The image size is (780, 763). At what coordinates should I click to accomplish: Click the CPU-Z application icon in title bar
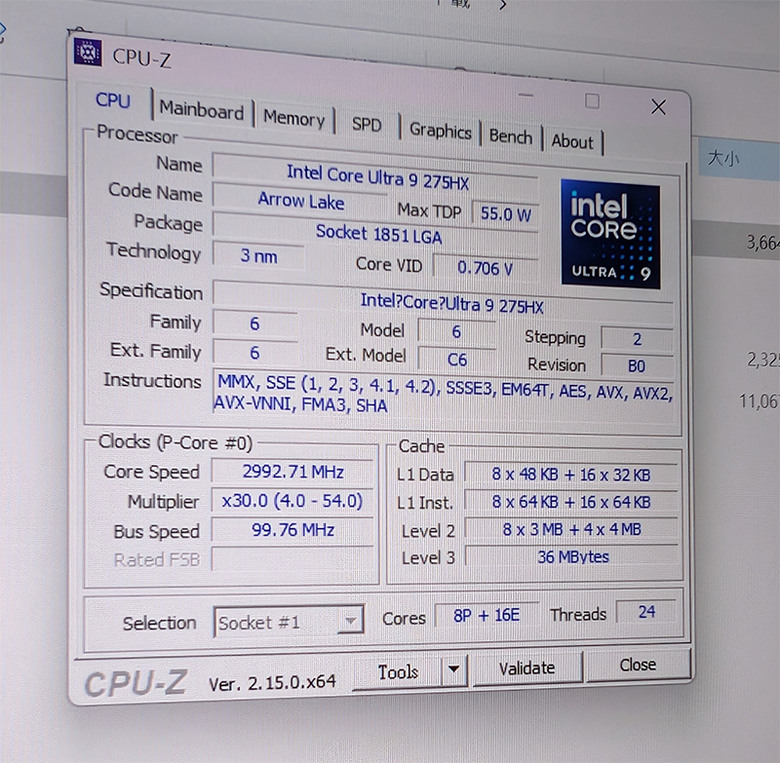pyautogui.click(x=88, y=52)
